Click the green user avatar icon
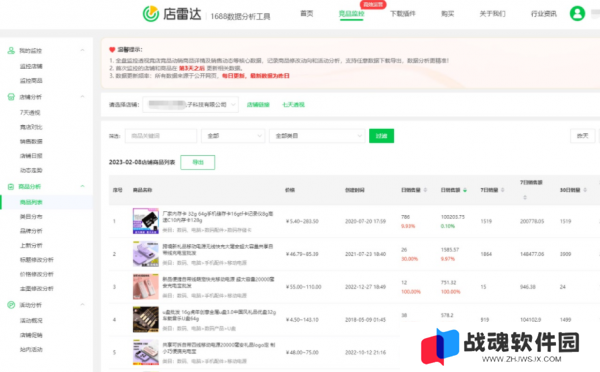This screenshot has height=372, width=600. pos(577,13)
